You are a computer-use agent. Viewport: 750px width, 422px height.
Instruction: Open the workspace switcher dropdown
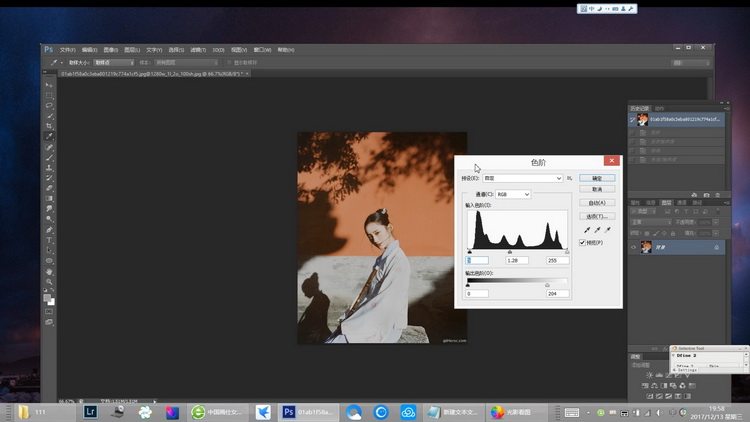click(691, 63)
